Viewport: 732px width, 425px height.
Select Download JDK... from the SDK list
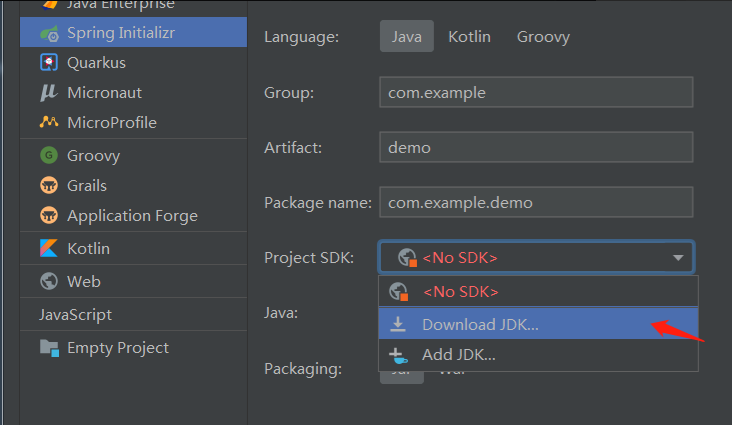[x=538, y=324]
